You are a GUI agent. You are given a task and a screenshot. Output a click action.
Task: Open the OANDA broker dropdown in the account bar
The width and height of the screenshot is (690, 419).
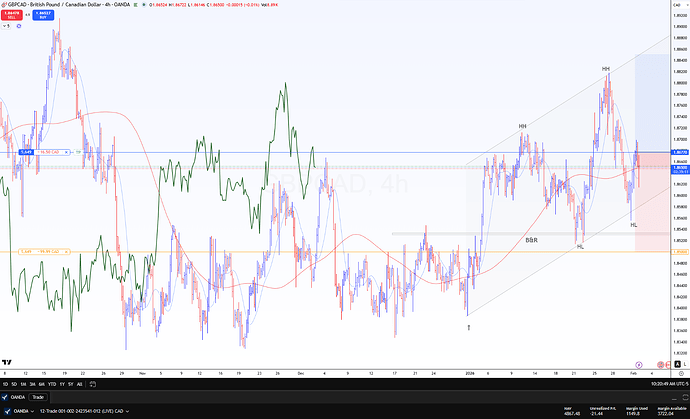click(24, 412)
